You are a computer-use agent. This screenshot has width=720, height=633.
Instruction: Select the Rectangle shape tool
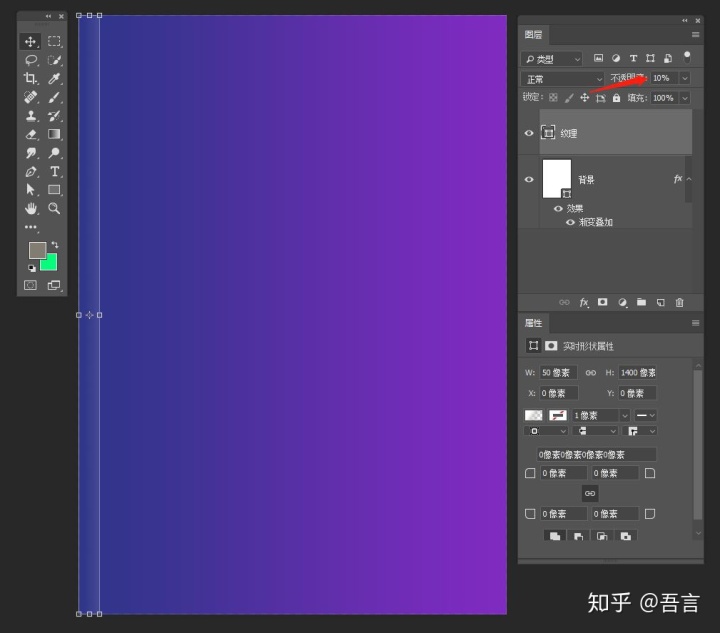point(54,190)
